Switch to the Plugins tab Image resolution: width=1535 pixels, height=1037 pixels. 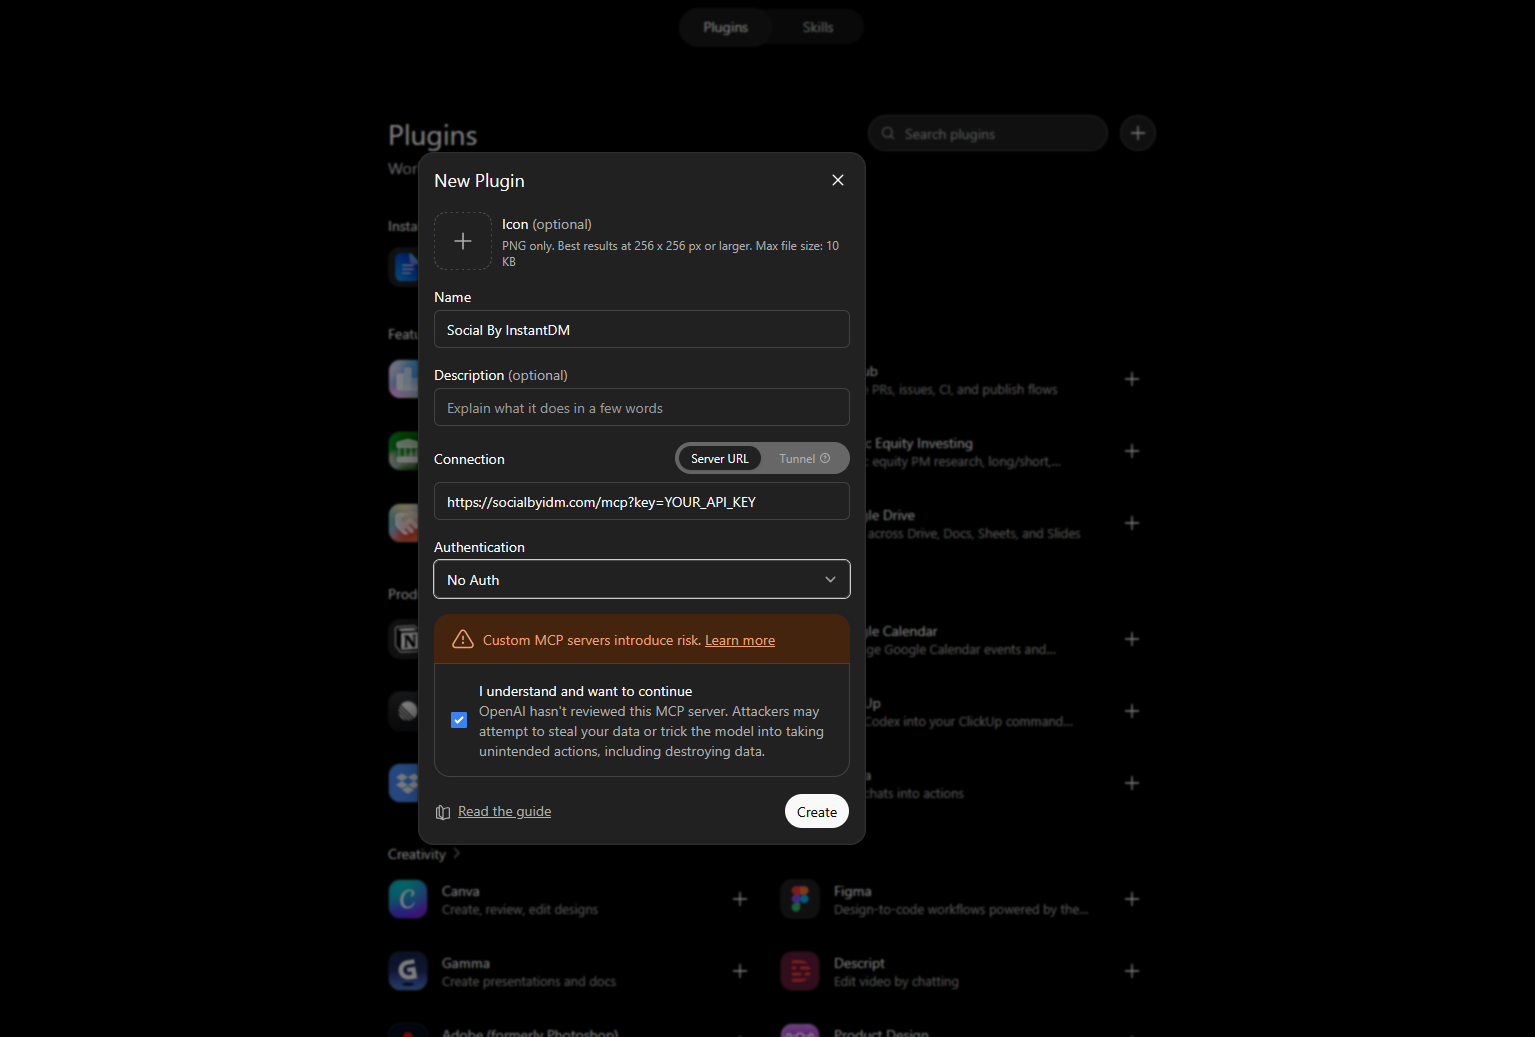(725, 27)
